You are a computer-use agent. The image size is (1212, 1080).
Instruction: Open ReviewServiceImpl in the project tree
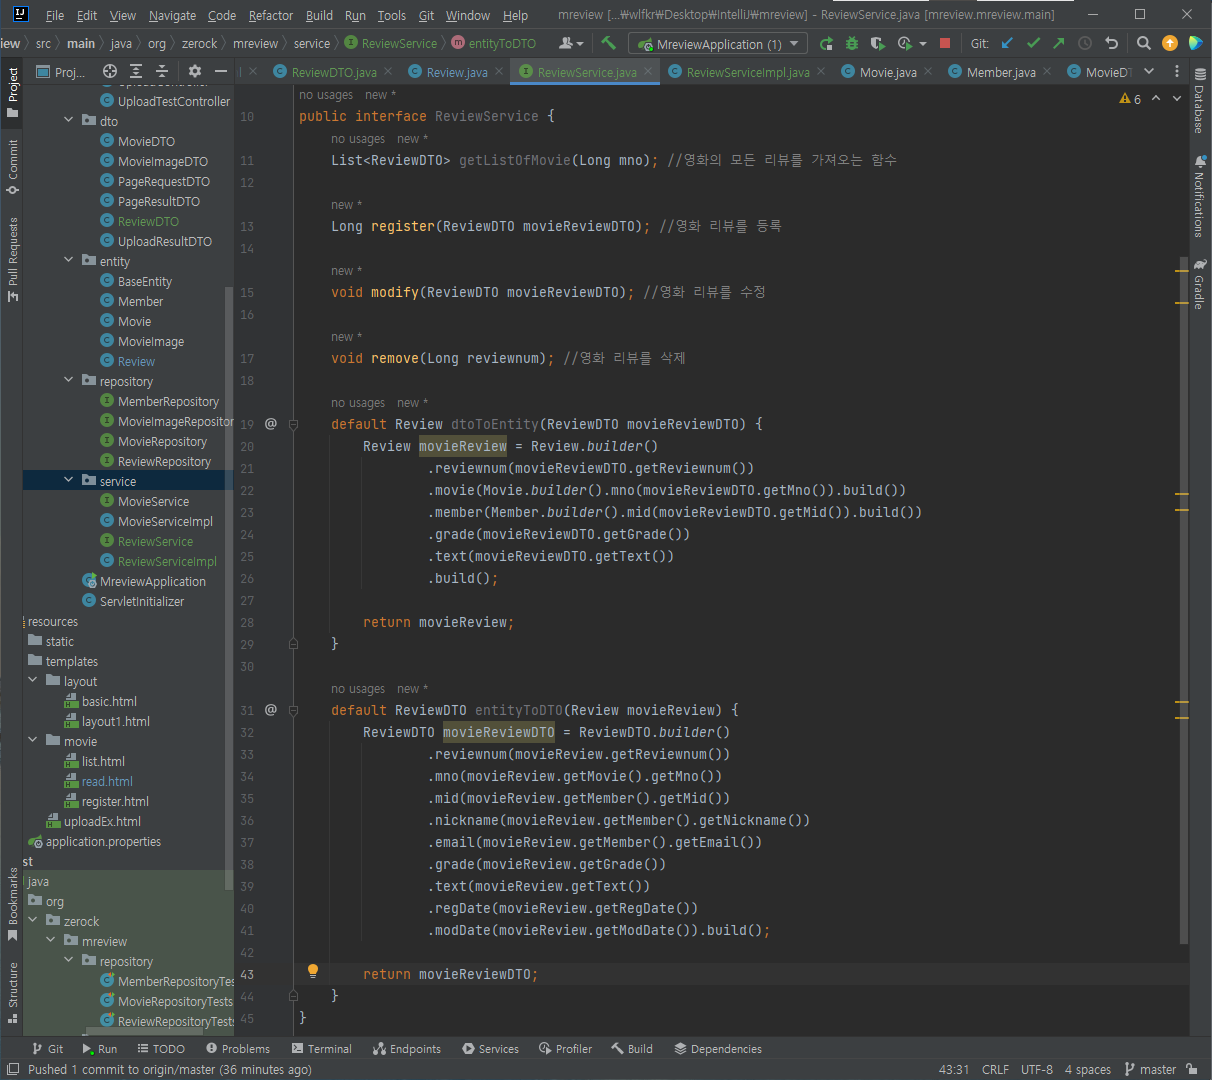(x=167, y=561)
